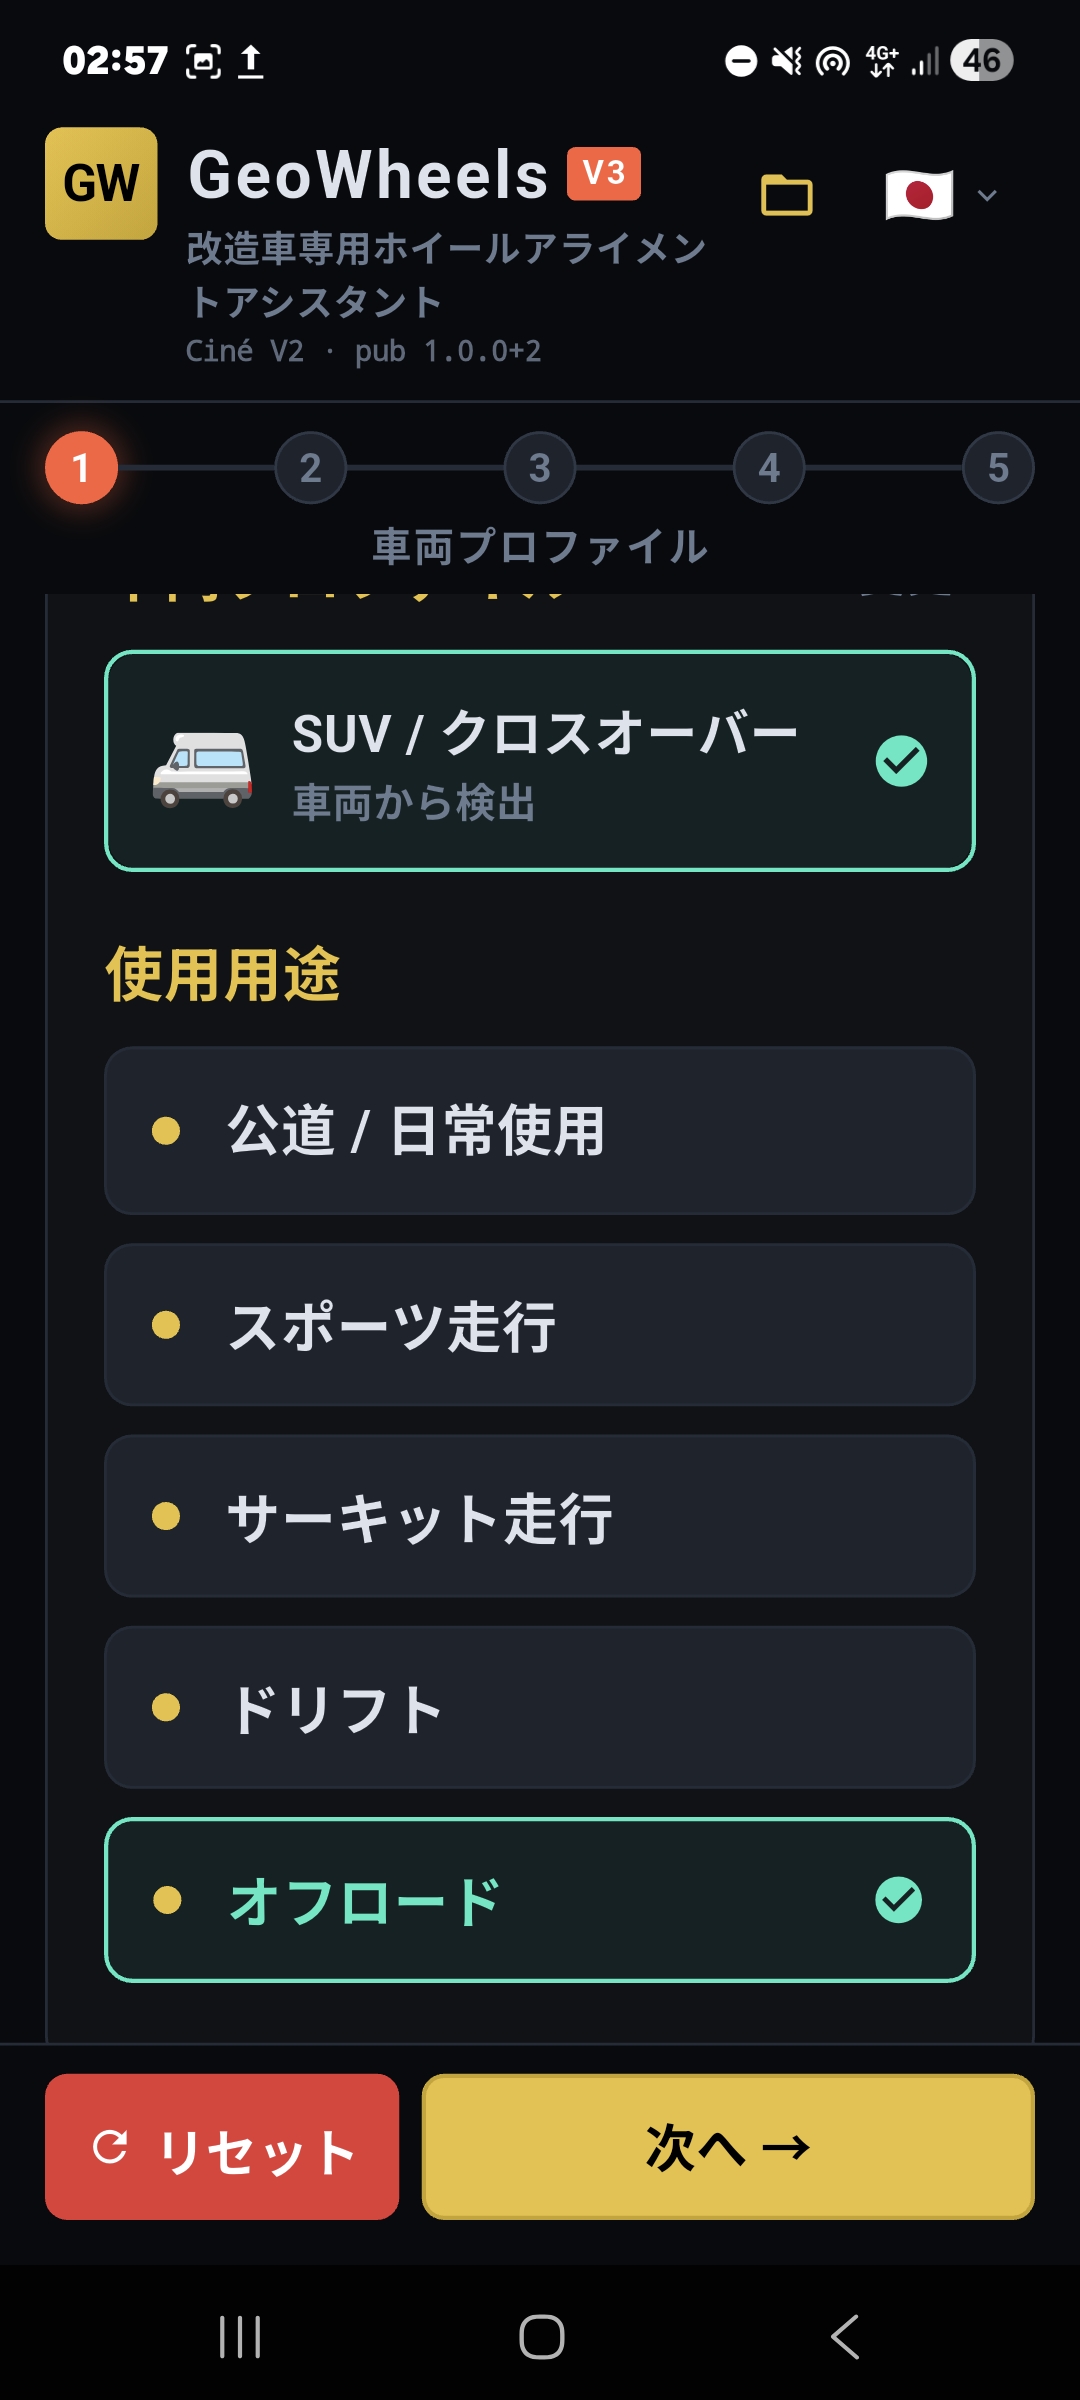Tap the V3 version badge
Screen dimensions: 1080x2400
coord(603,173)
